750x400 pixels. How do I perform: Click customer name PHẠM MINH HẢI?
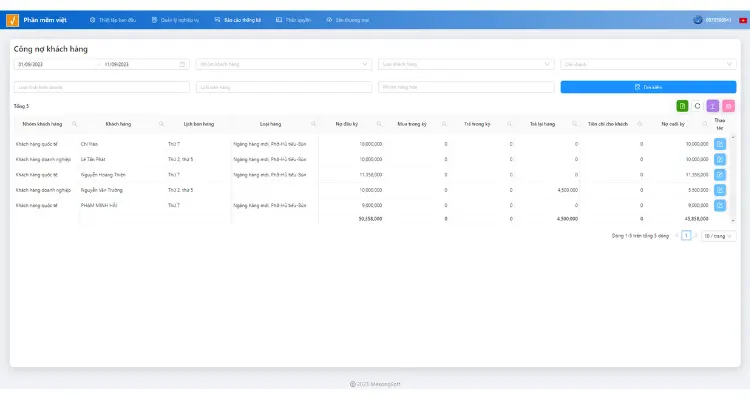coord(99,205)
